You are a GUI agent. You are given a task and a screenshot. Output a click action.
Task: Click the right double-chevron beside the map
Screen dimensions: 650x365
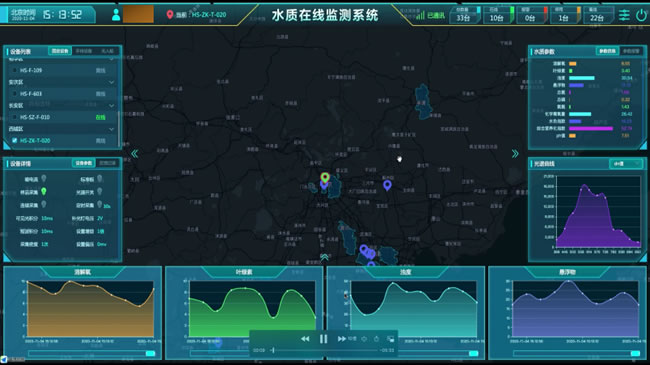[515, 154]
